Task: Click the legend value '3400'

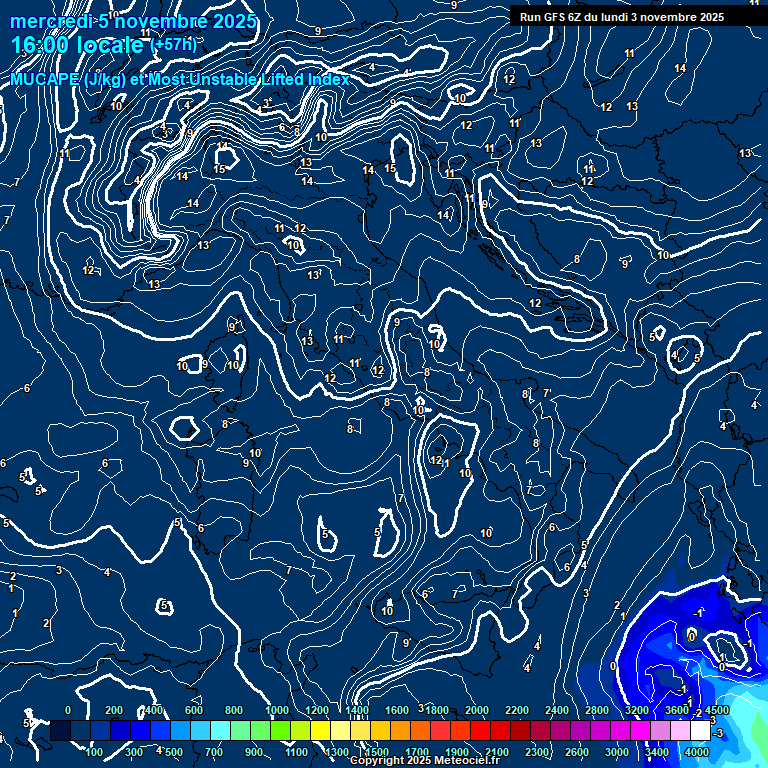Action: [x=657, y=752]
